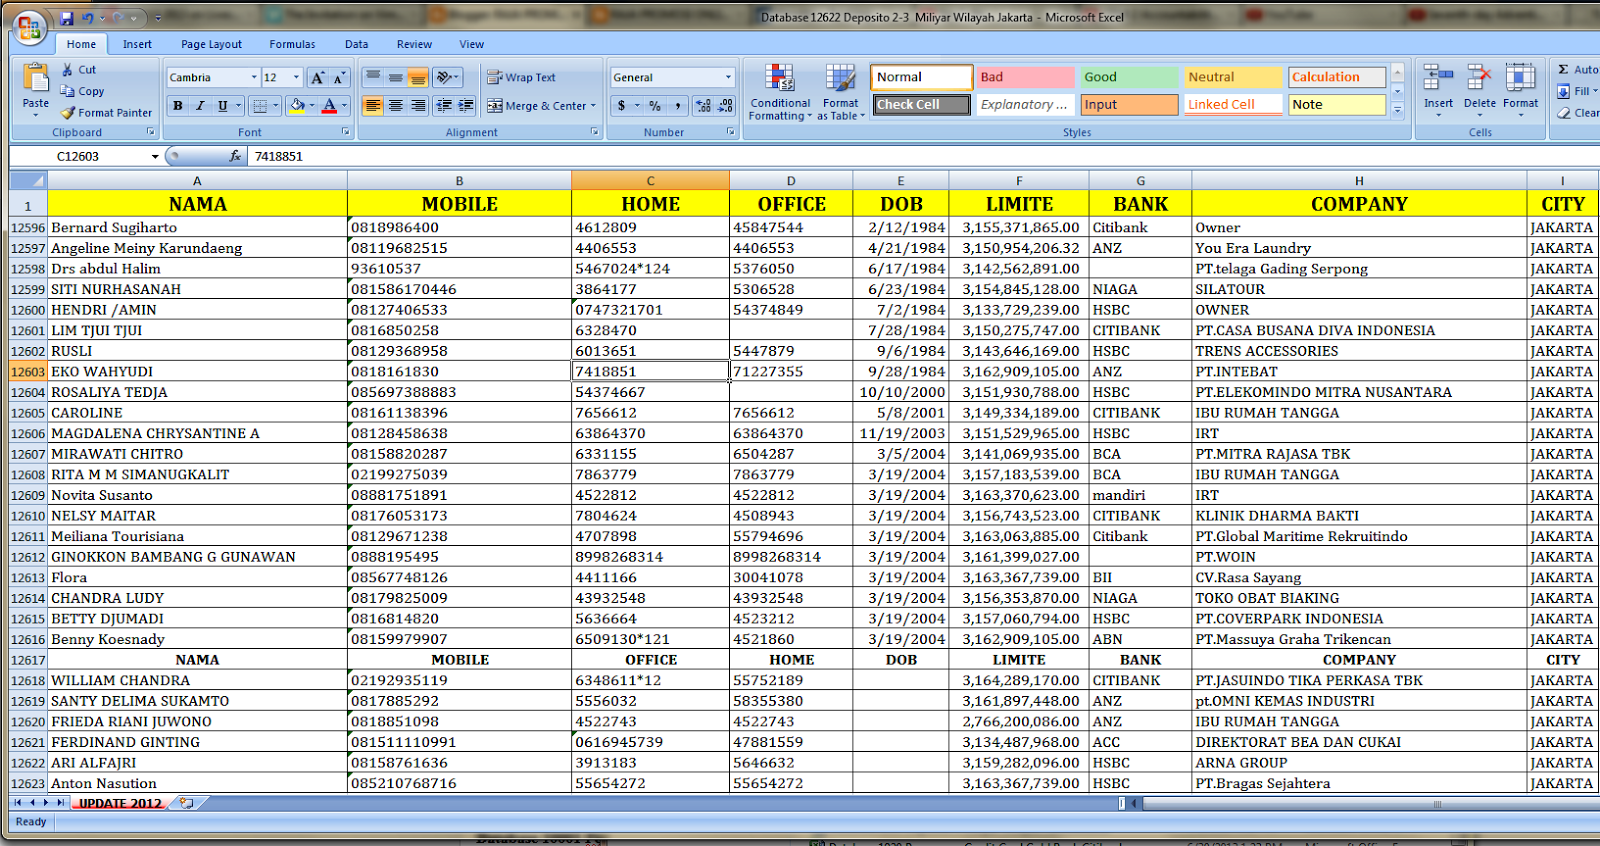Screen dimensions: 1600x846
Task: Open the round Office Button menu
Action: click(30, 27)
